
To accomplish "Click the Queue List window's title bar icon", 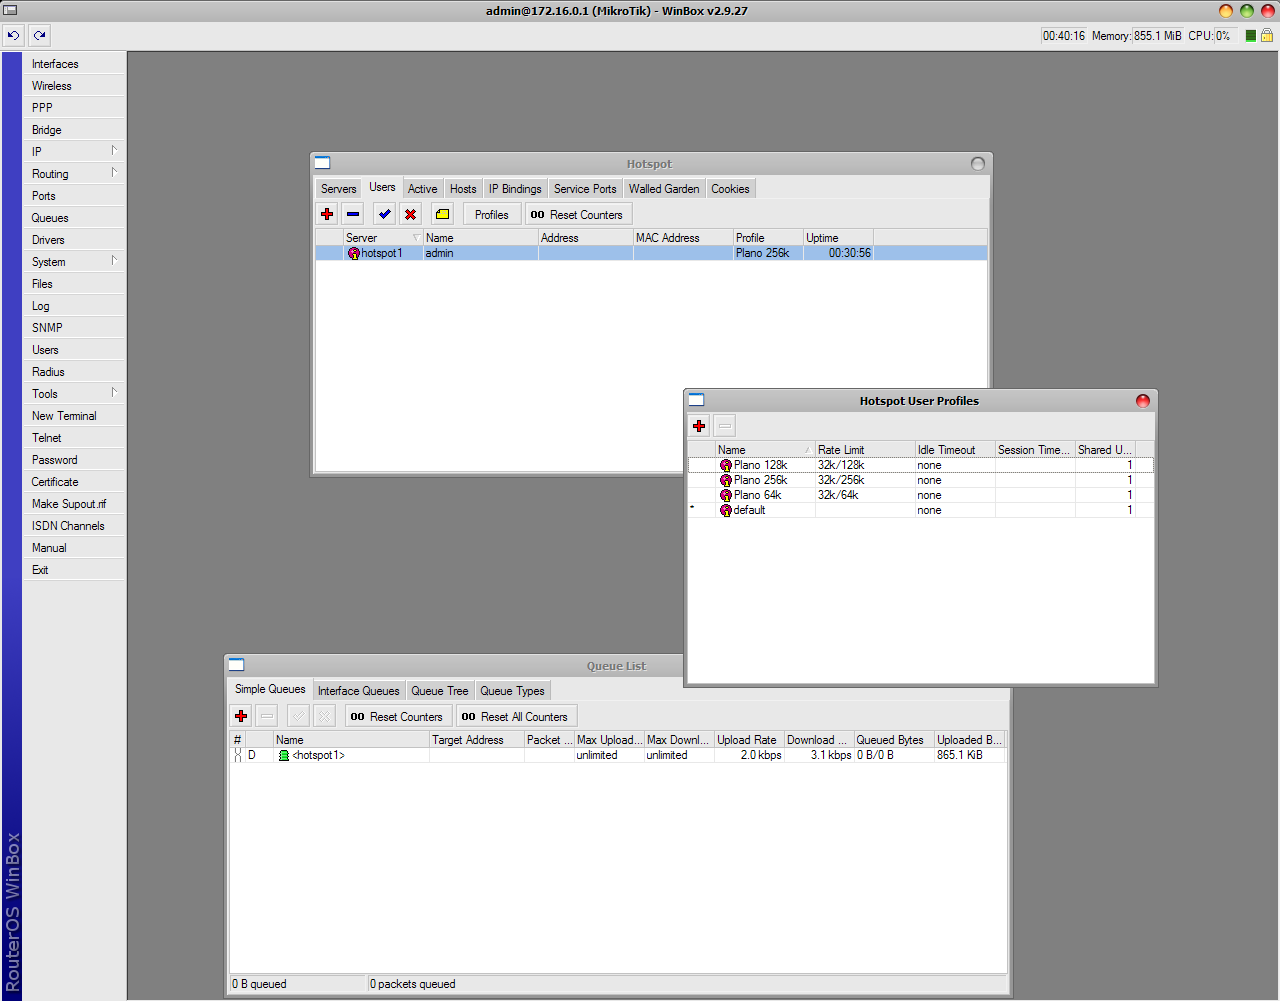I will coord(236,665).
